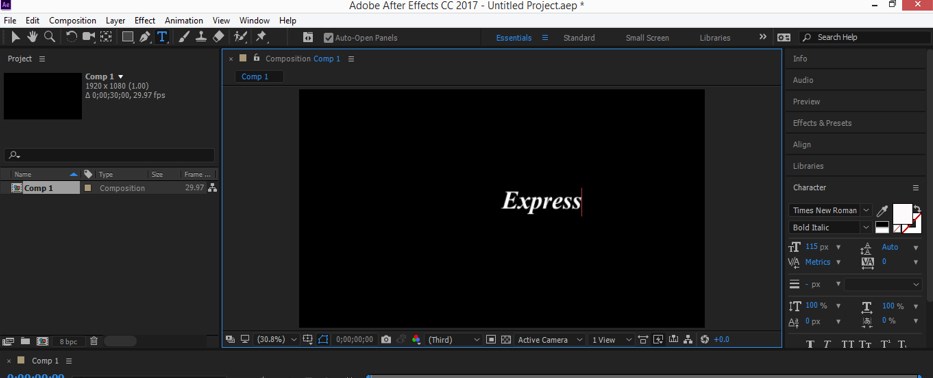Image resolution: width=933 pixels, height=378 pixels.
Task: Select the Selection arrow tool
Action: click(15, 37)
